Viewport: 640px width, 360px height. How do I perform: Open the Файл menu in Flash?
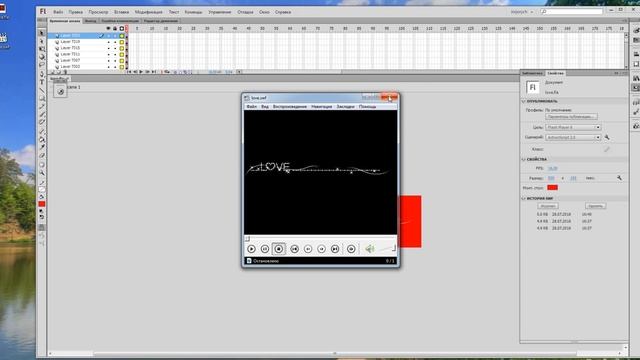point(58,12)
